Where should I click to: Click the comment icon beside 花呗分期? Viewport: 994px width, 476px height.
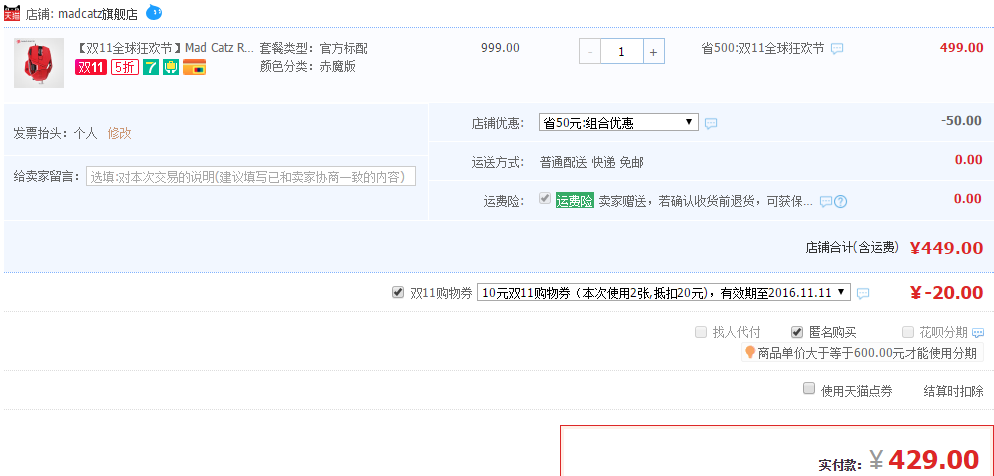pyautogui.click(x=978, y=333)
